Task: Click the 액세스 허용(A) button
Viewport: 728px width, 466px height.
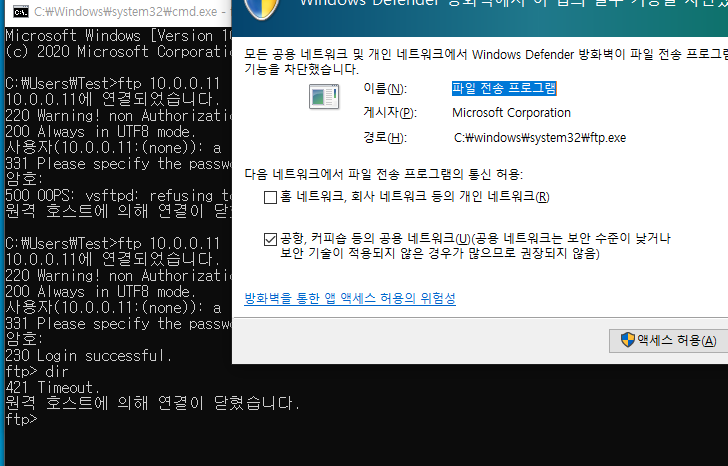Action: coord(669,341)
